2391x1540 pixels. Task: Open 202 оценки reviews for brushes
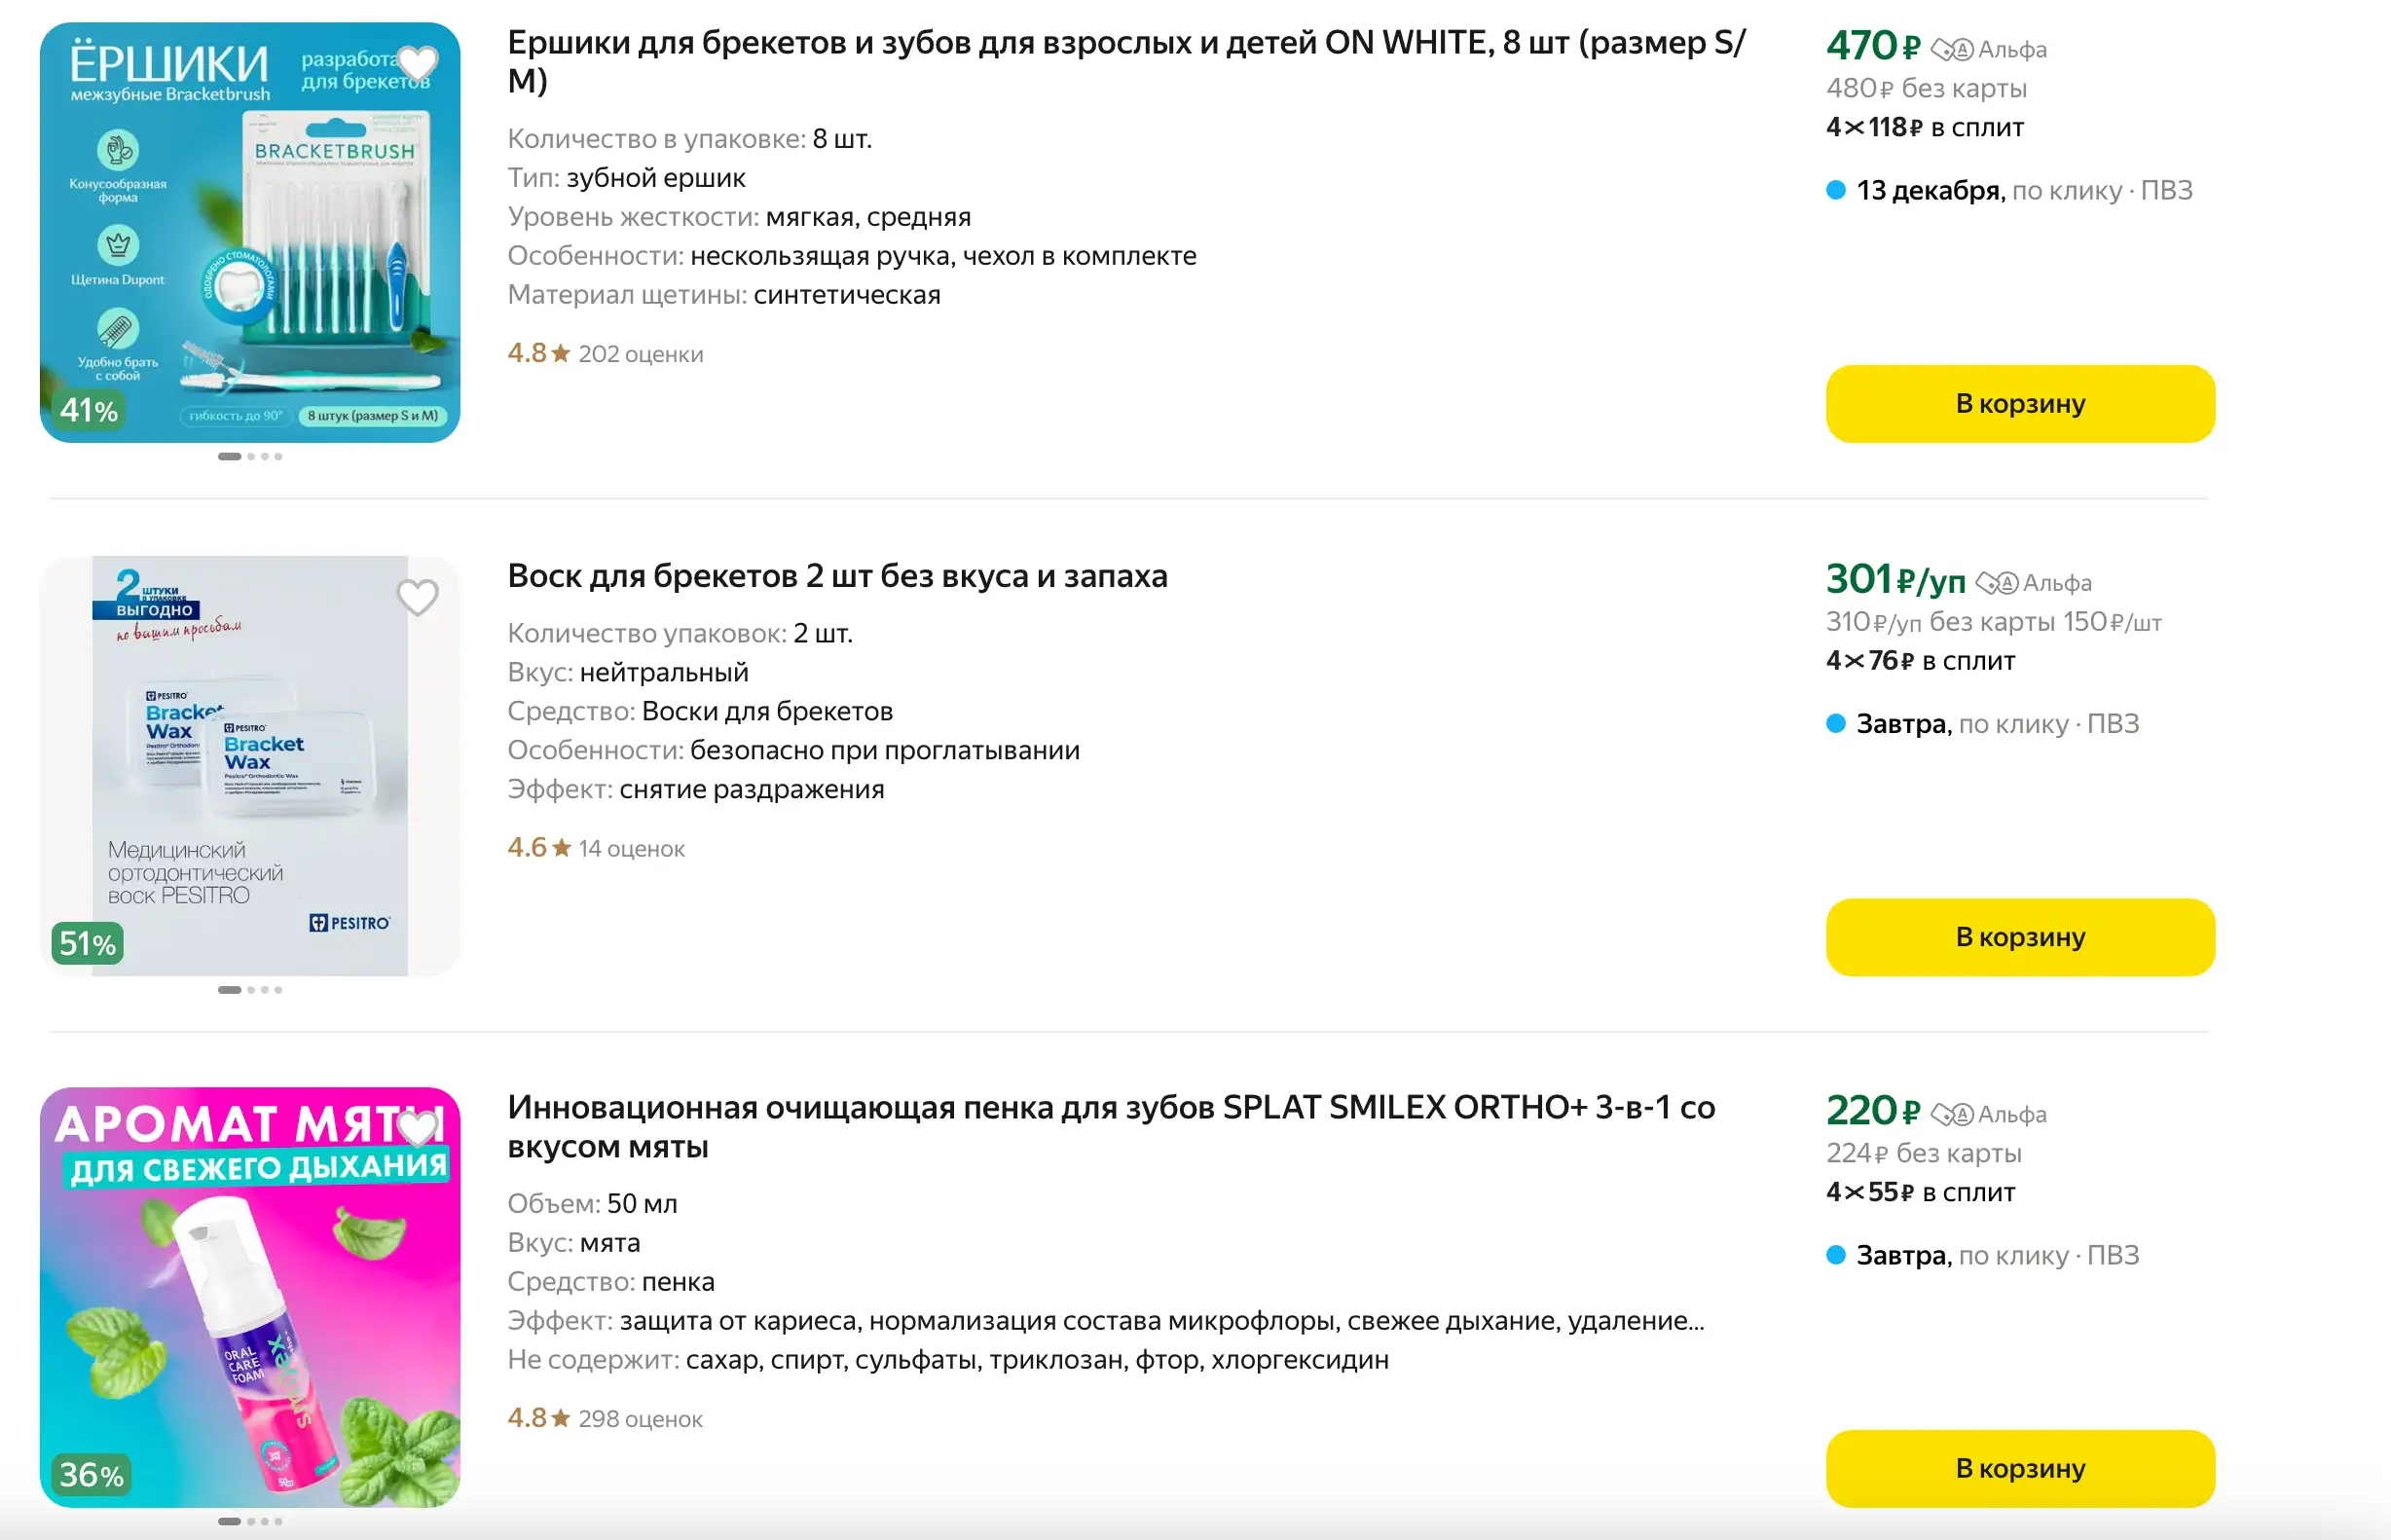click(640, 354)
